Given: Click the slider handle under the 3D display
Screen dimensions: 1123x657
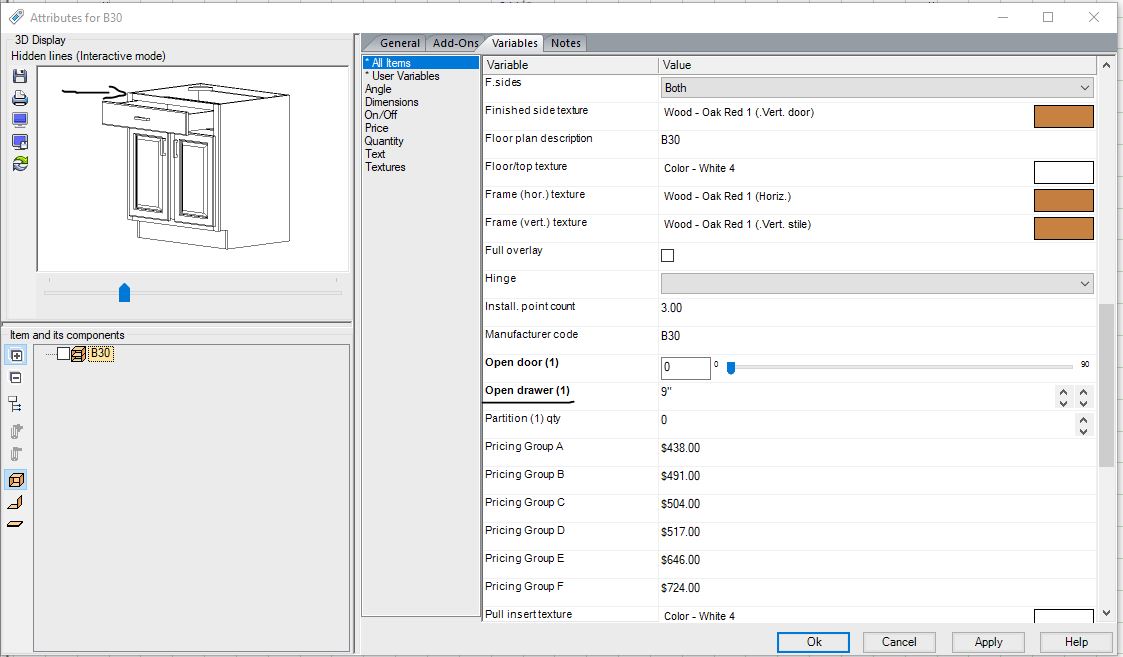Looking at the screenshot, I should (x=124, y=292).
